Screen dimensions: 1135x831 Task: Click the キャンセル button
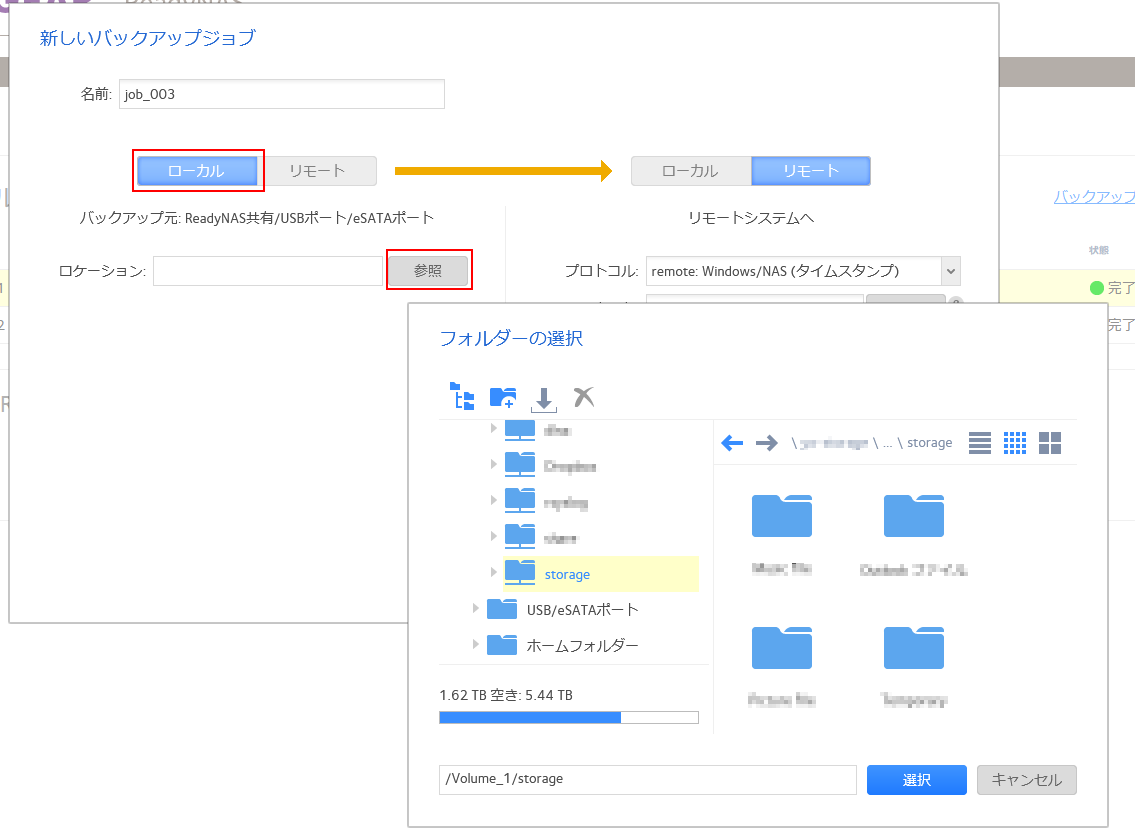1027,780
